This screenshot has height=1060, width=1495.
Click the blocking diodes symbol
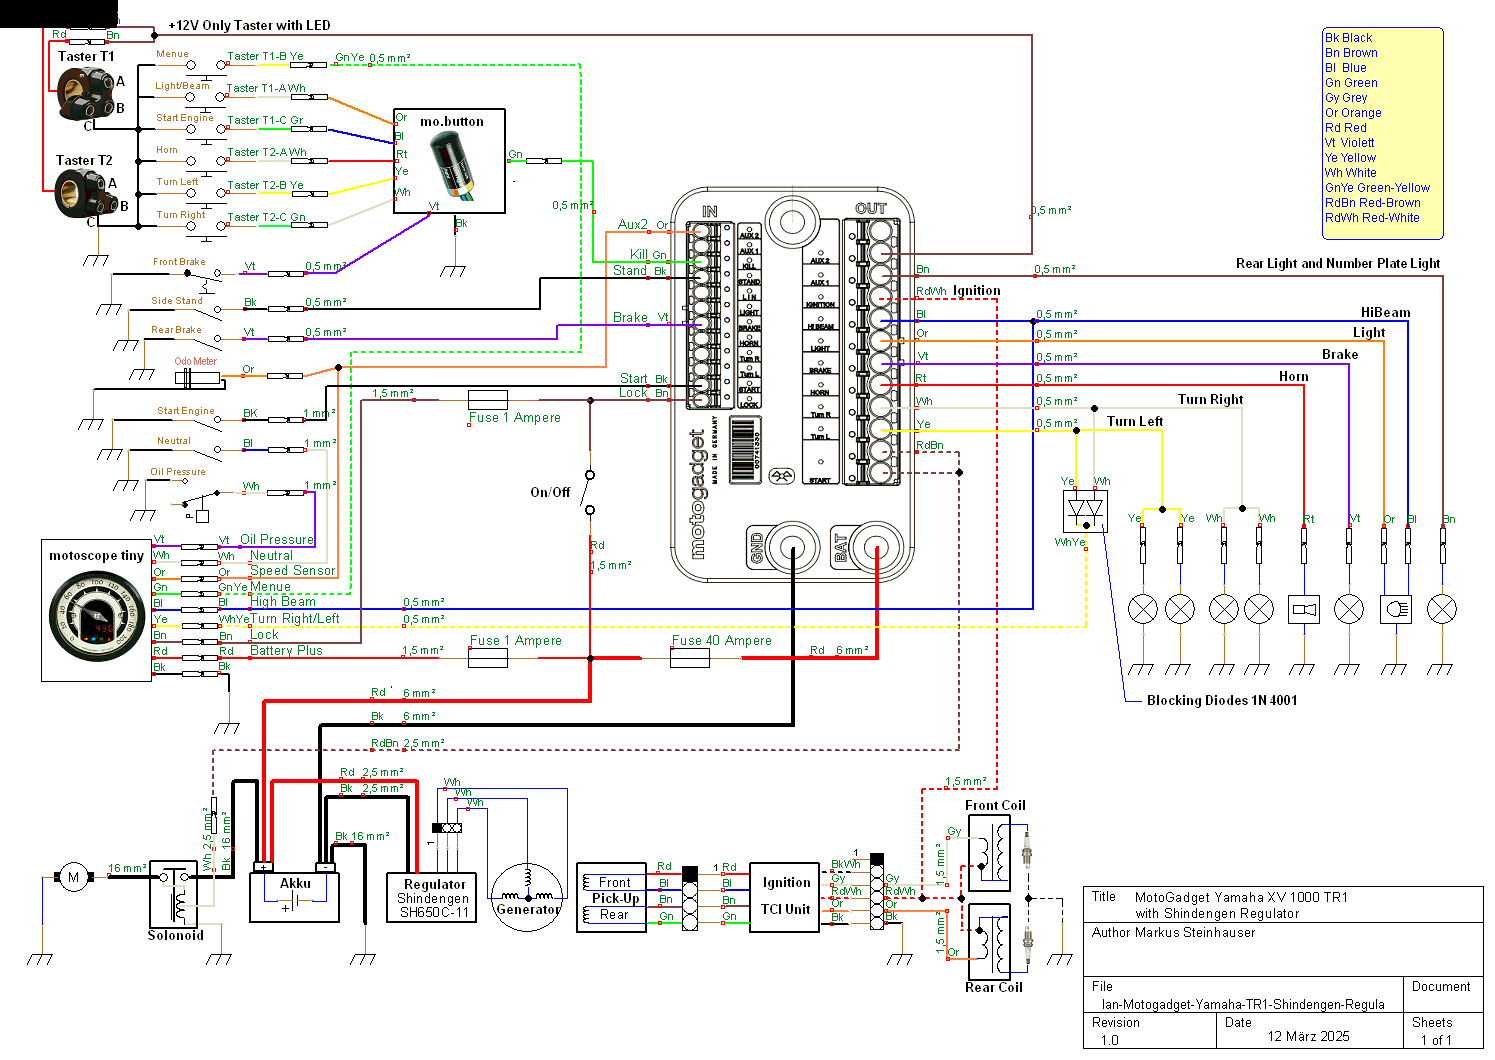[x=1085, y=511]
